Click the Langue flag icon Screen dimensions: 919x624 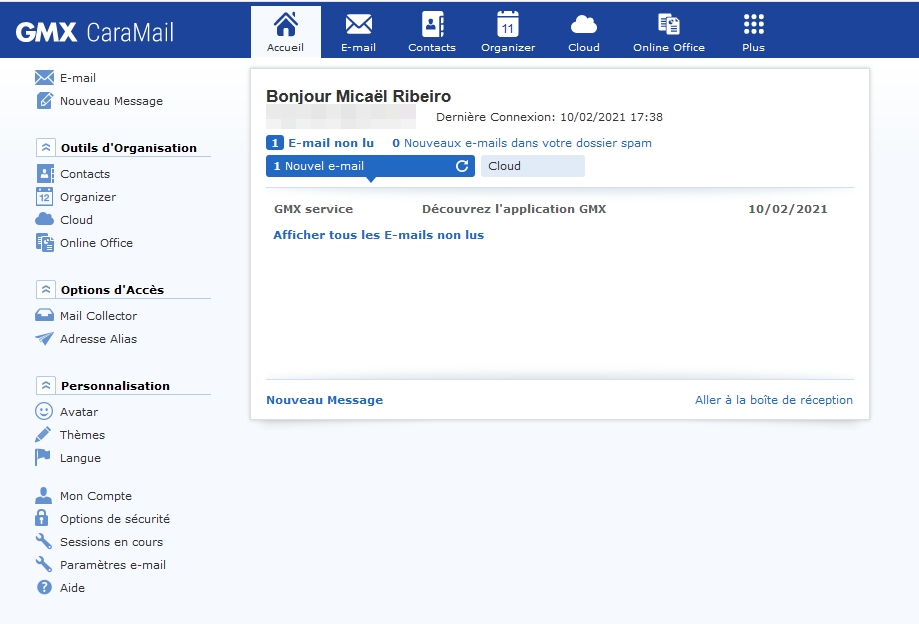pyautogui.click(x=43, y=458)
